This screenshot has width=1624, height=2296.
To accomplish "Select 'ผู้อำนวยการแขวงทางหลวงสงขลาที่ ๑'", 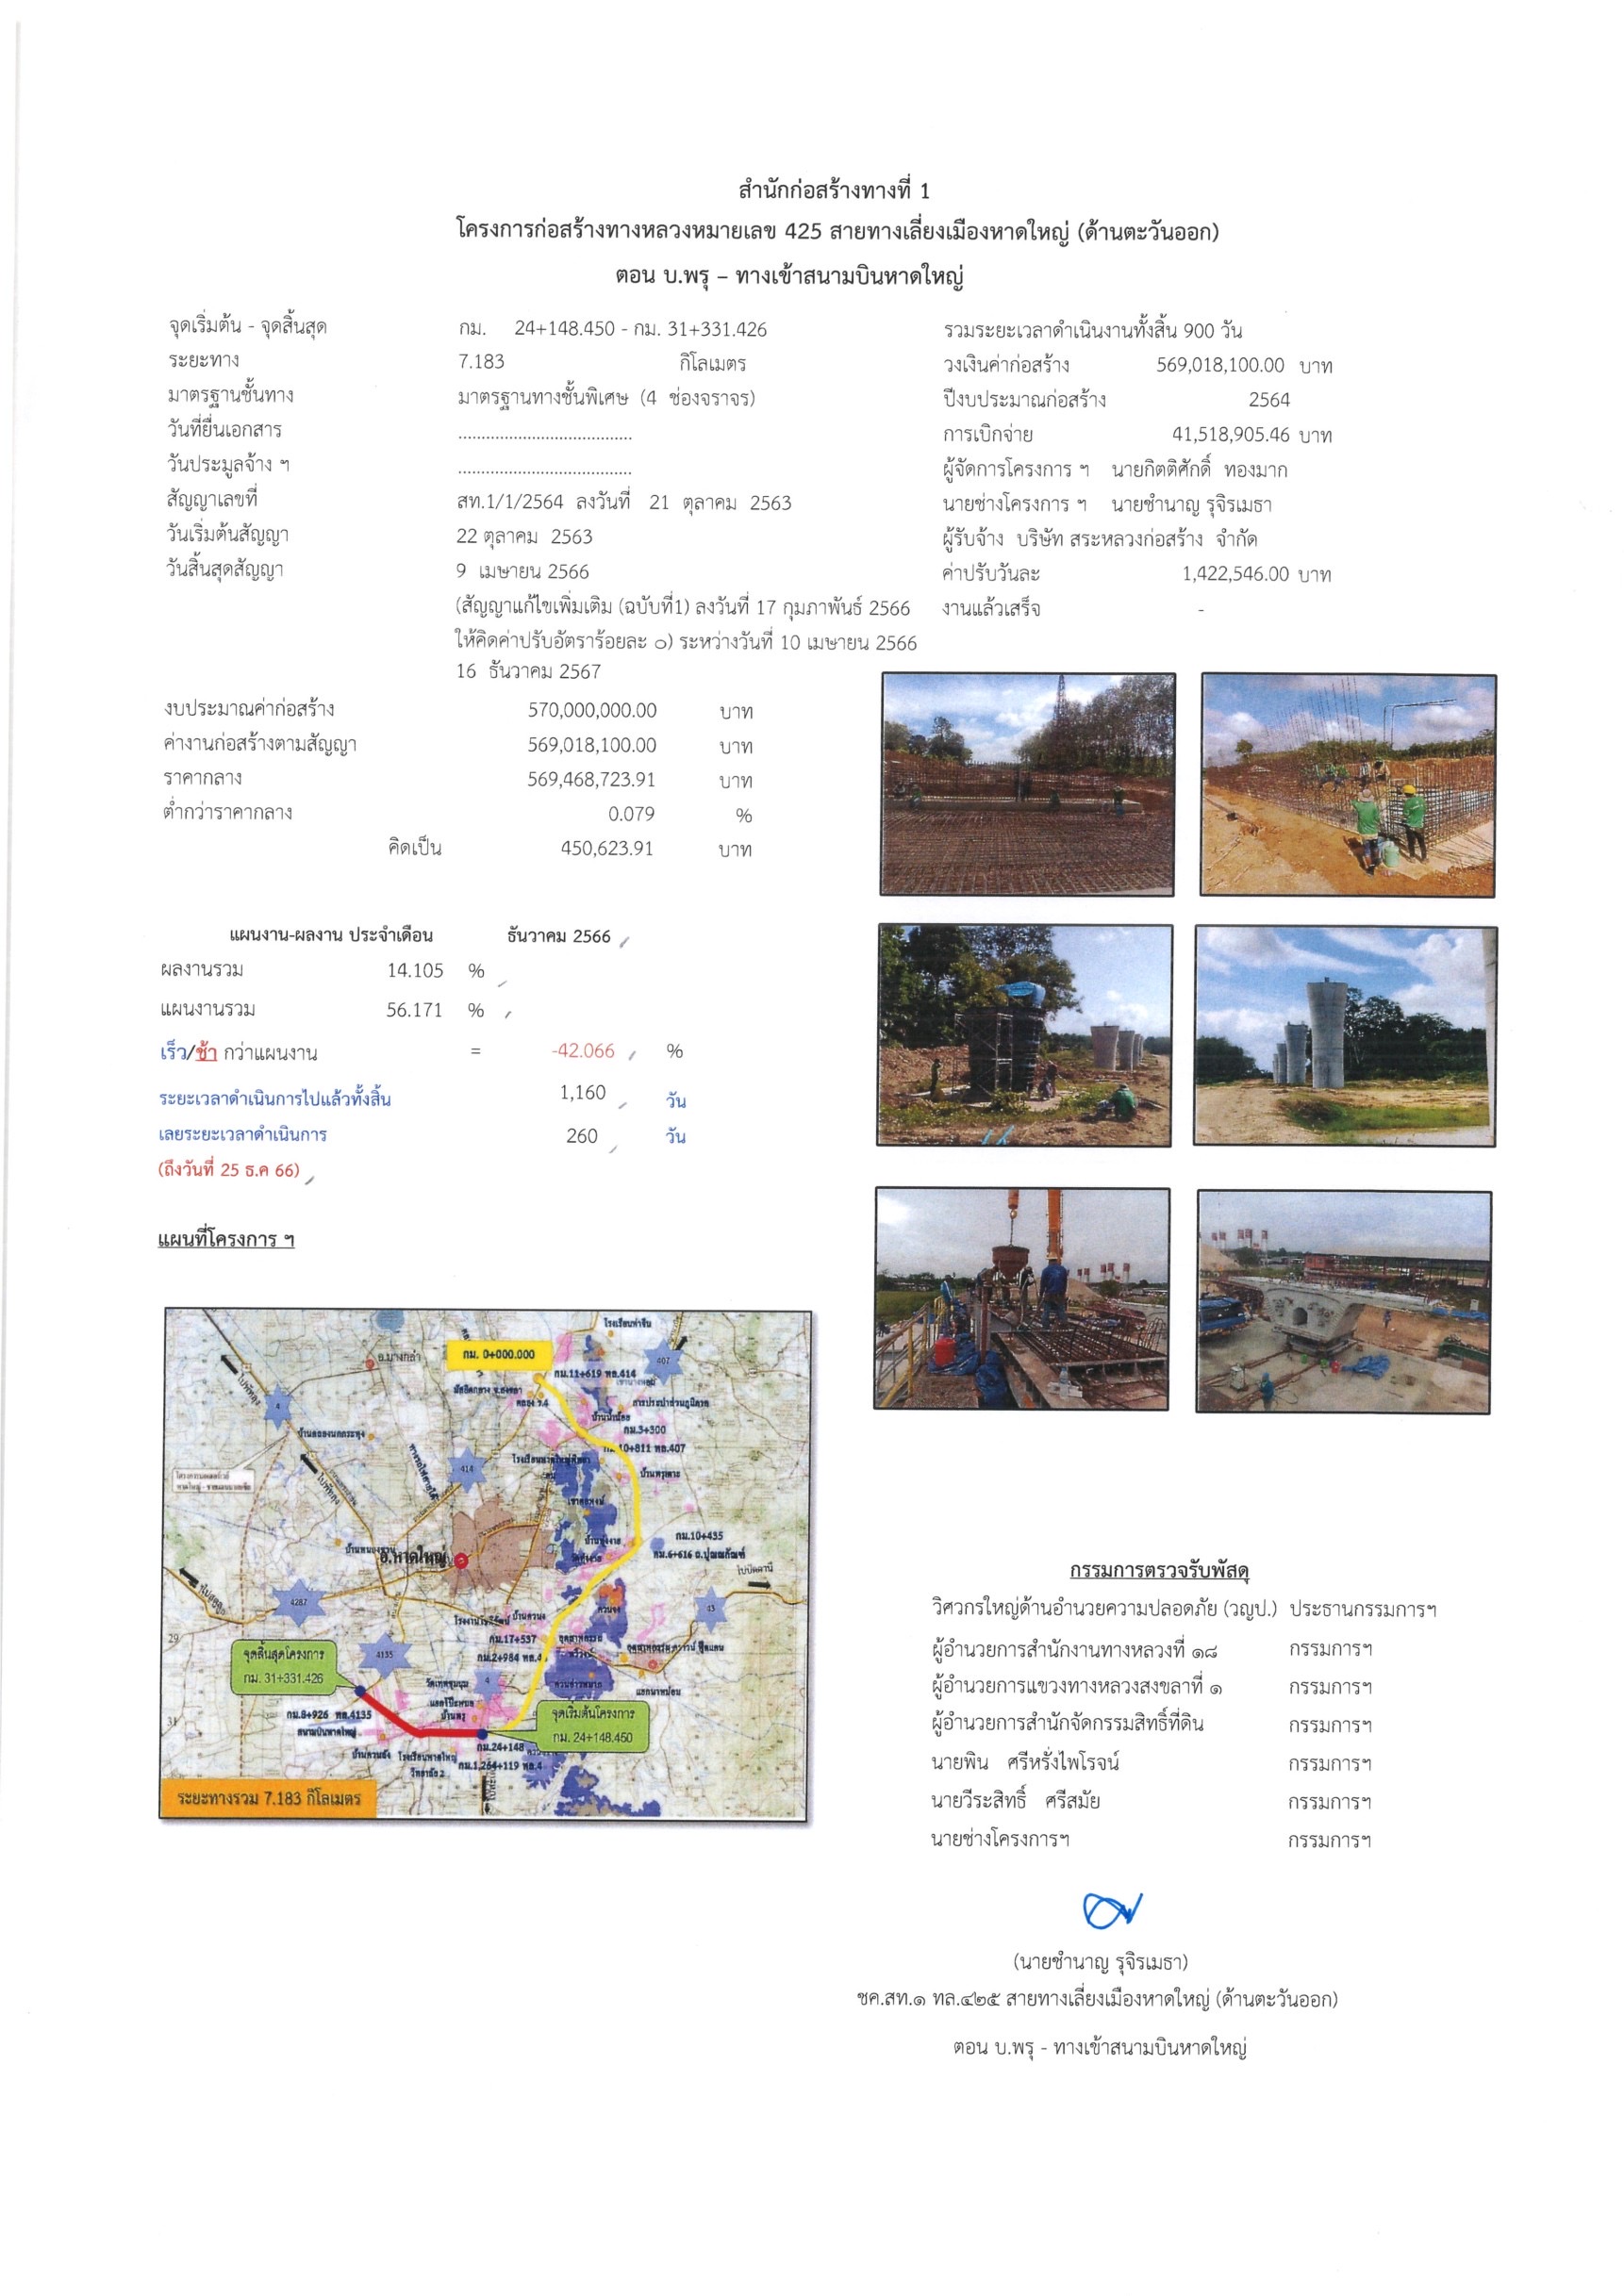I will tap(1076, 1687).
